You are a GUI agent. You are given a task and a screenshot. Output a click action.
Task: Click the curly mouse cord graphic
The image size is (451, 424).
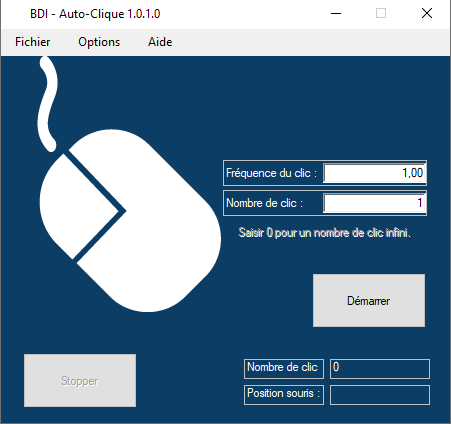pos(48,104)
